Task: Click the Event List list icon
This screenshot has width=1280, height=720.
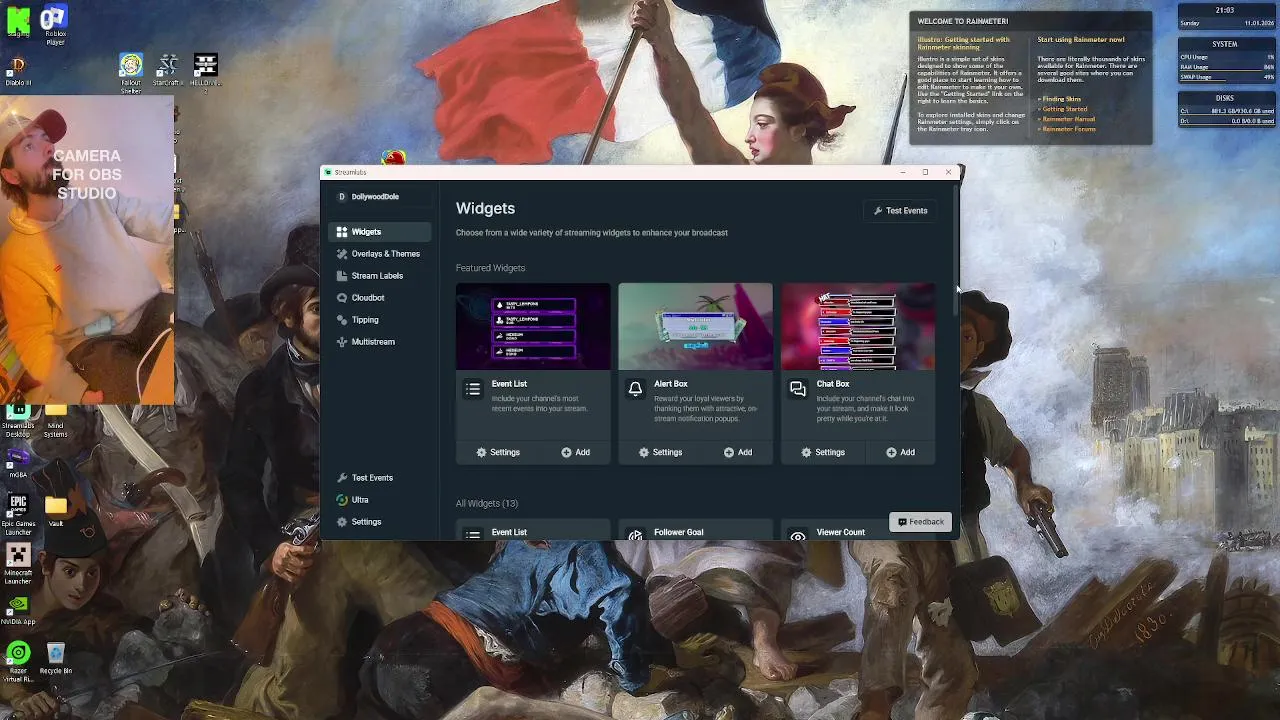Action: point(473,389)
